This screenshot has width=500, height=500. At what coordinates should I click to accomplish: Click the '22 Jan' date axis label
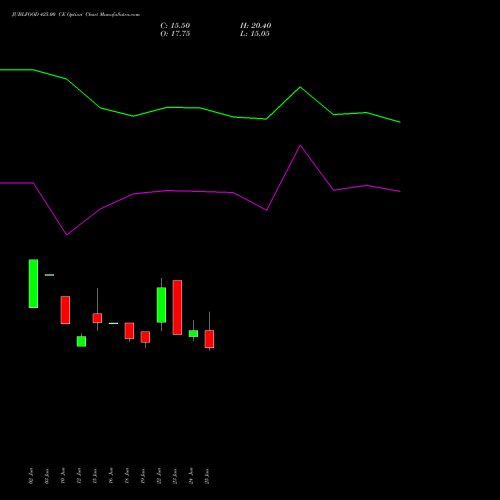159,476
